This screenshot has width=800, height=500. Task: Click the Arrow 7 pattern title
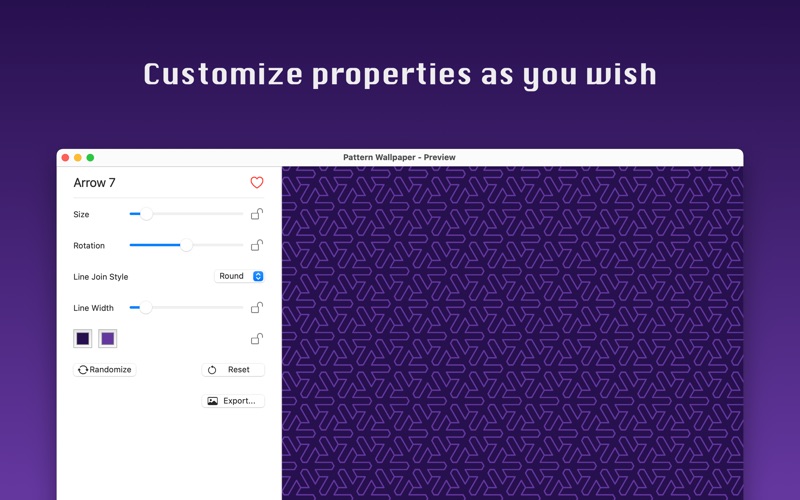tap(94, 183)
